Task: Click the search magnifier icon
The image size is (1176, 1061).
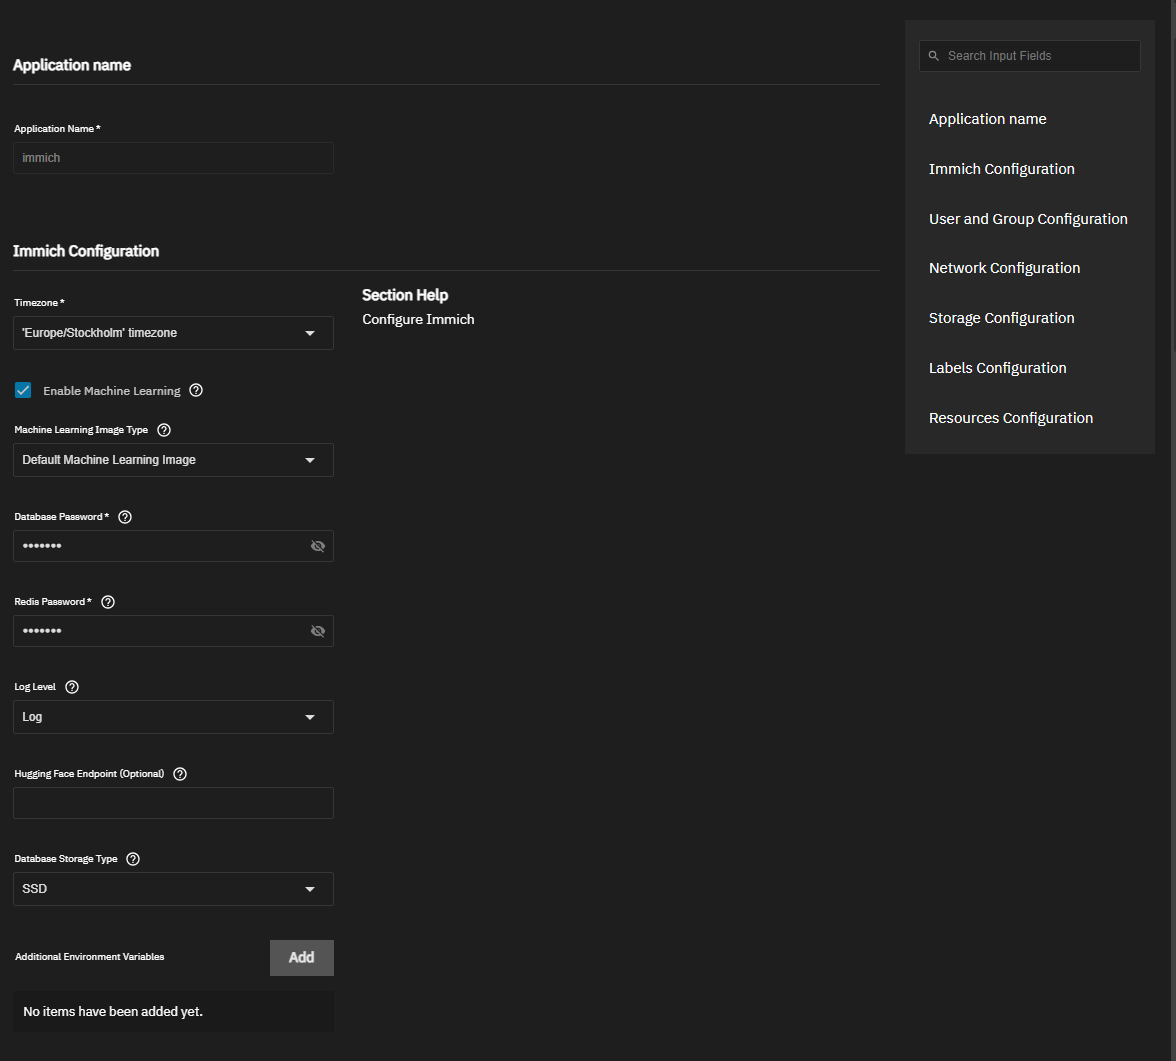Action: click(934, 56)
